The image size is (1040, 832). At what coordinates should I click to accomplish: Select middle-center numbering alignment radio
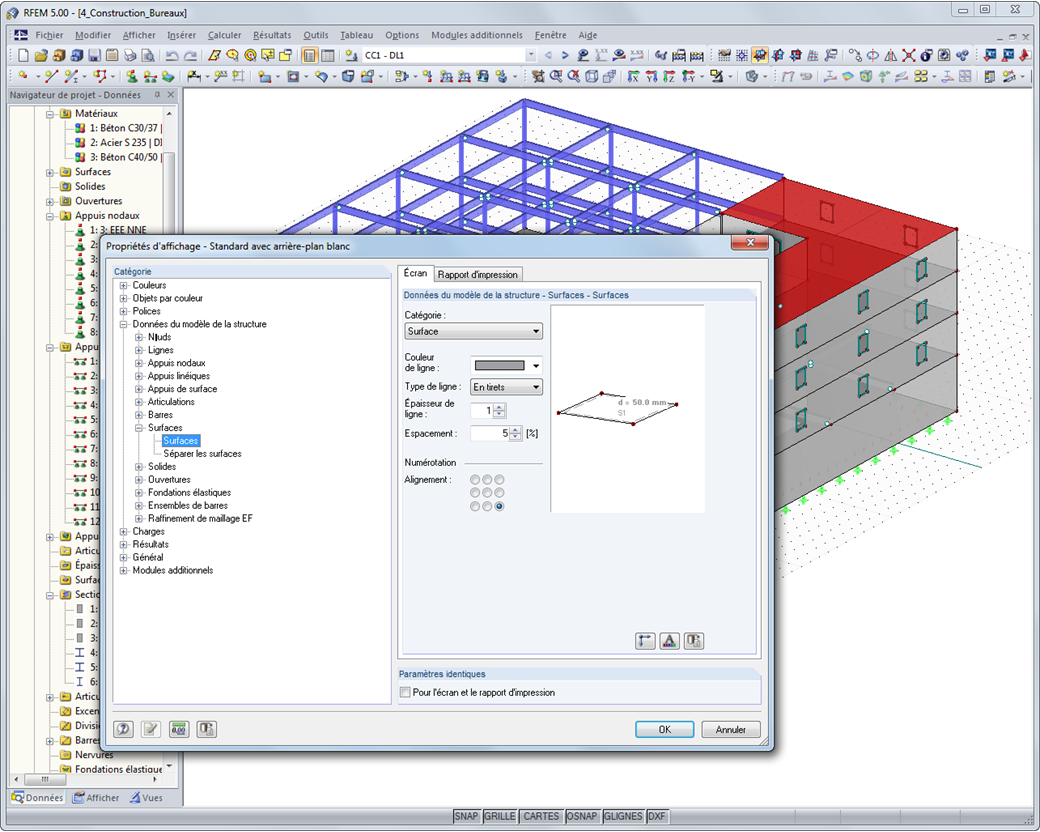488,493
